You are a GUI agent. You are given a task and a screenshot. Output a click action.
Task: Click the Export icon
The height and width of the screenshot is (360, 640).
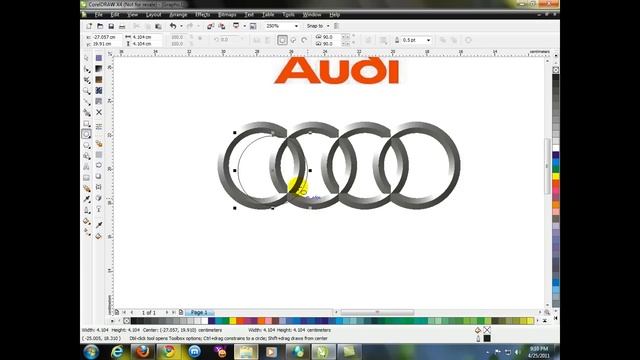222,26
